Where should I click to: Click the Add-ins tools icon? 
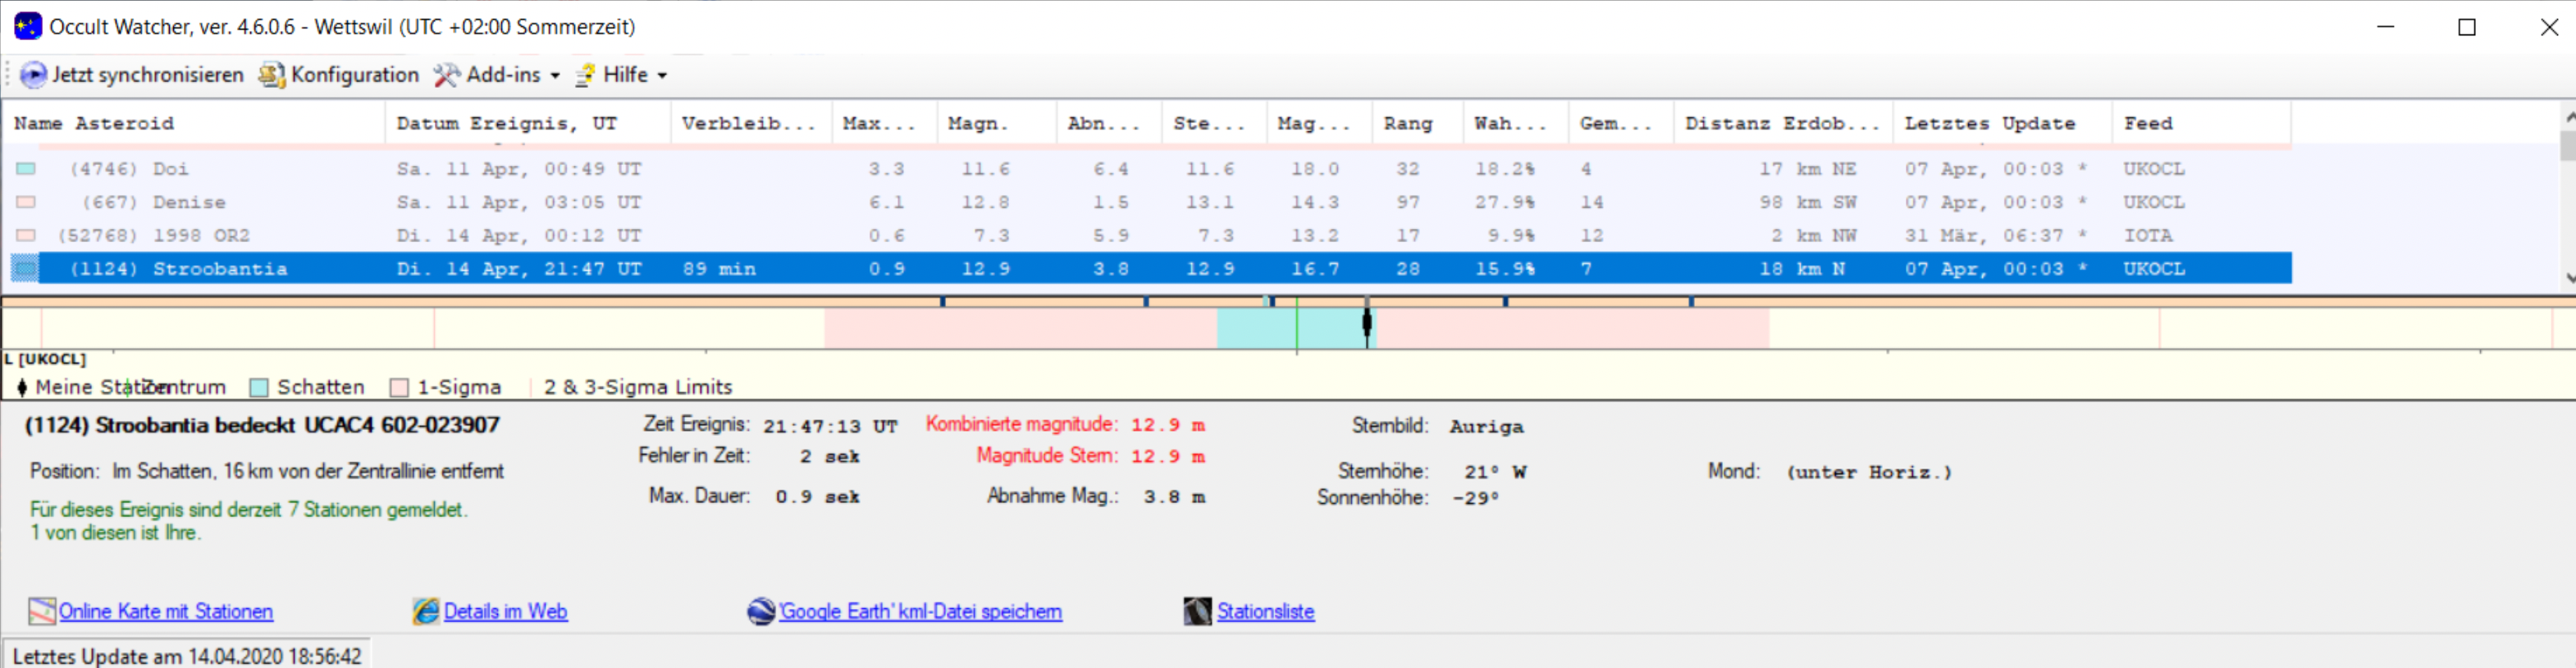tap(446, 75)
